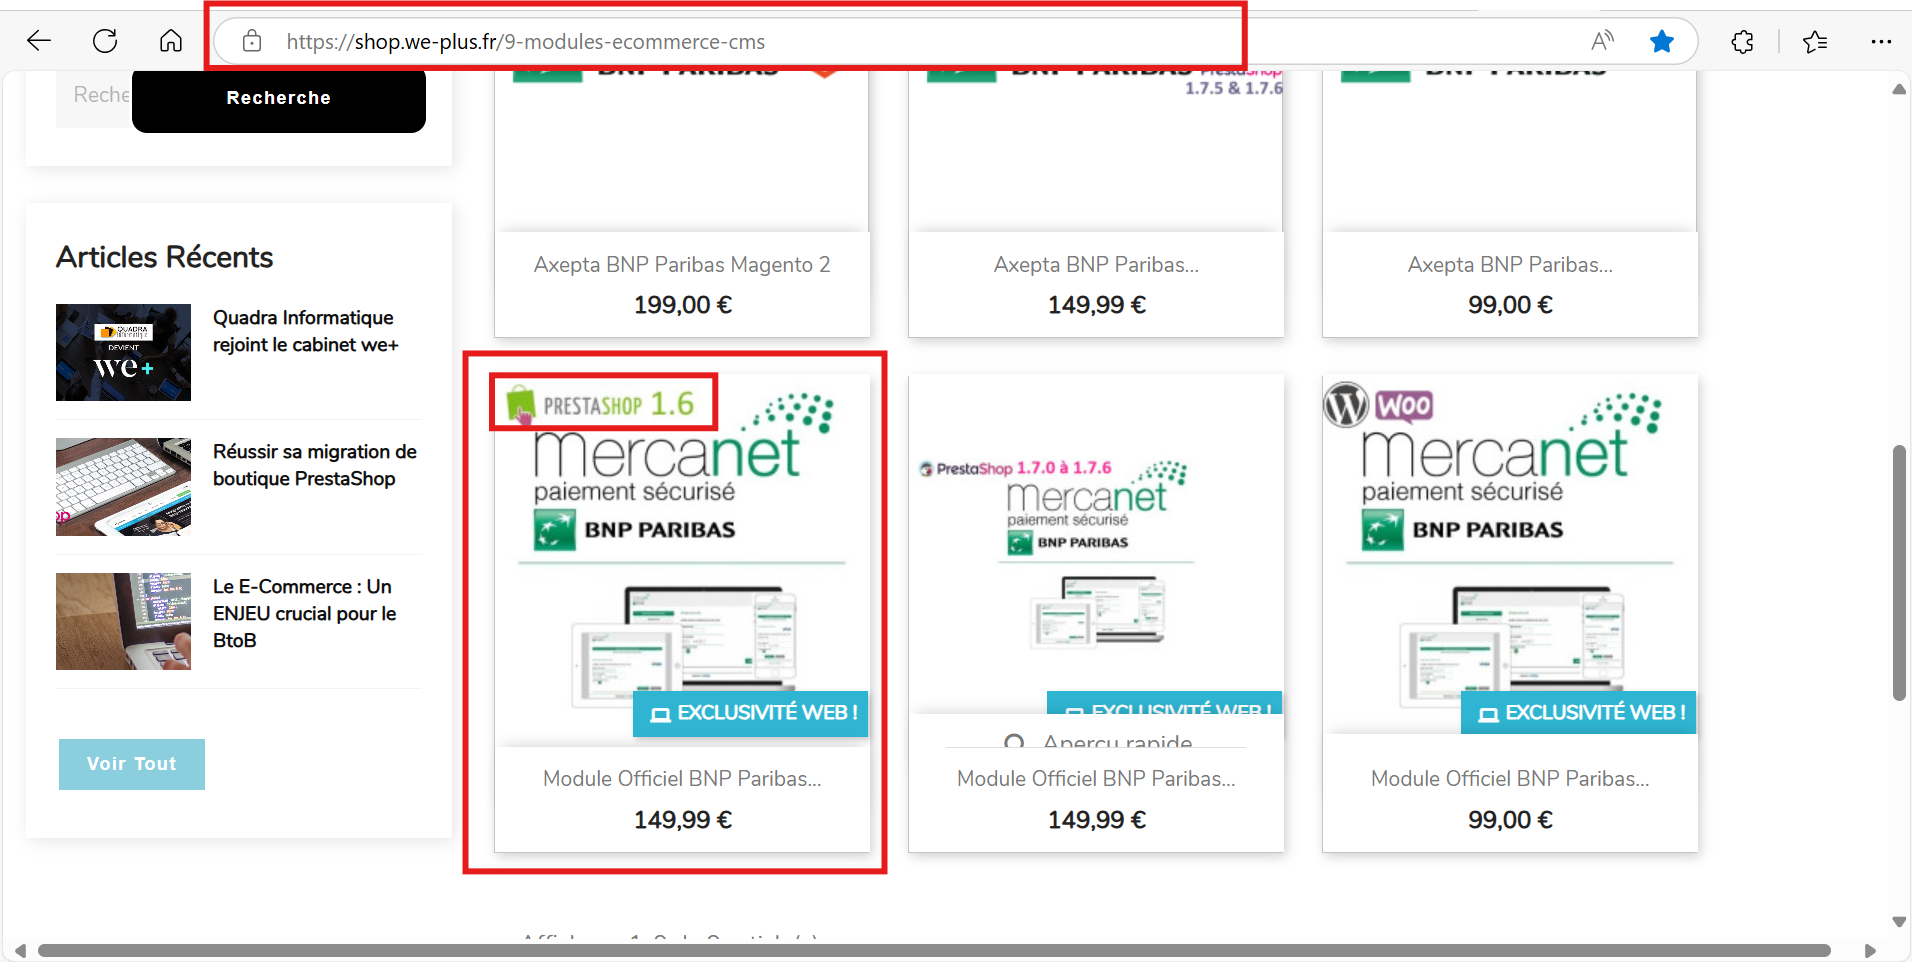1912x962 pixels.
Task: Click the Voir Tout button
Action: pyautogui.click(x=132, y=764)
